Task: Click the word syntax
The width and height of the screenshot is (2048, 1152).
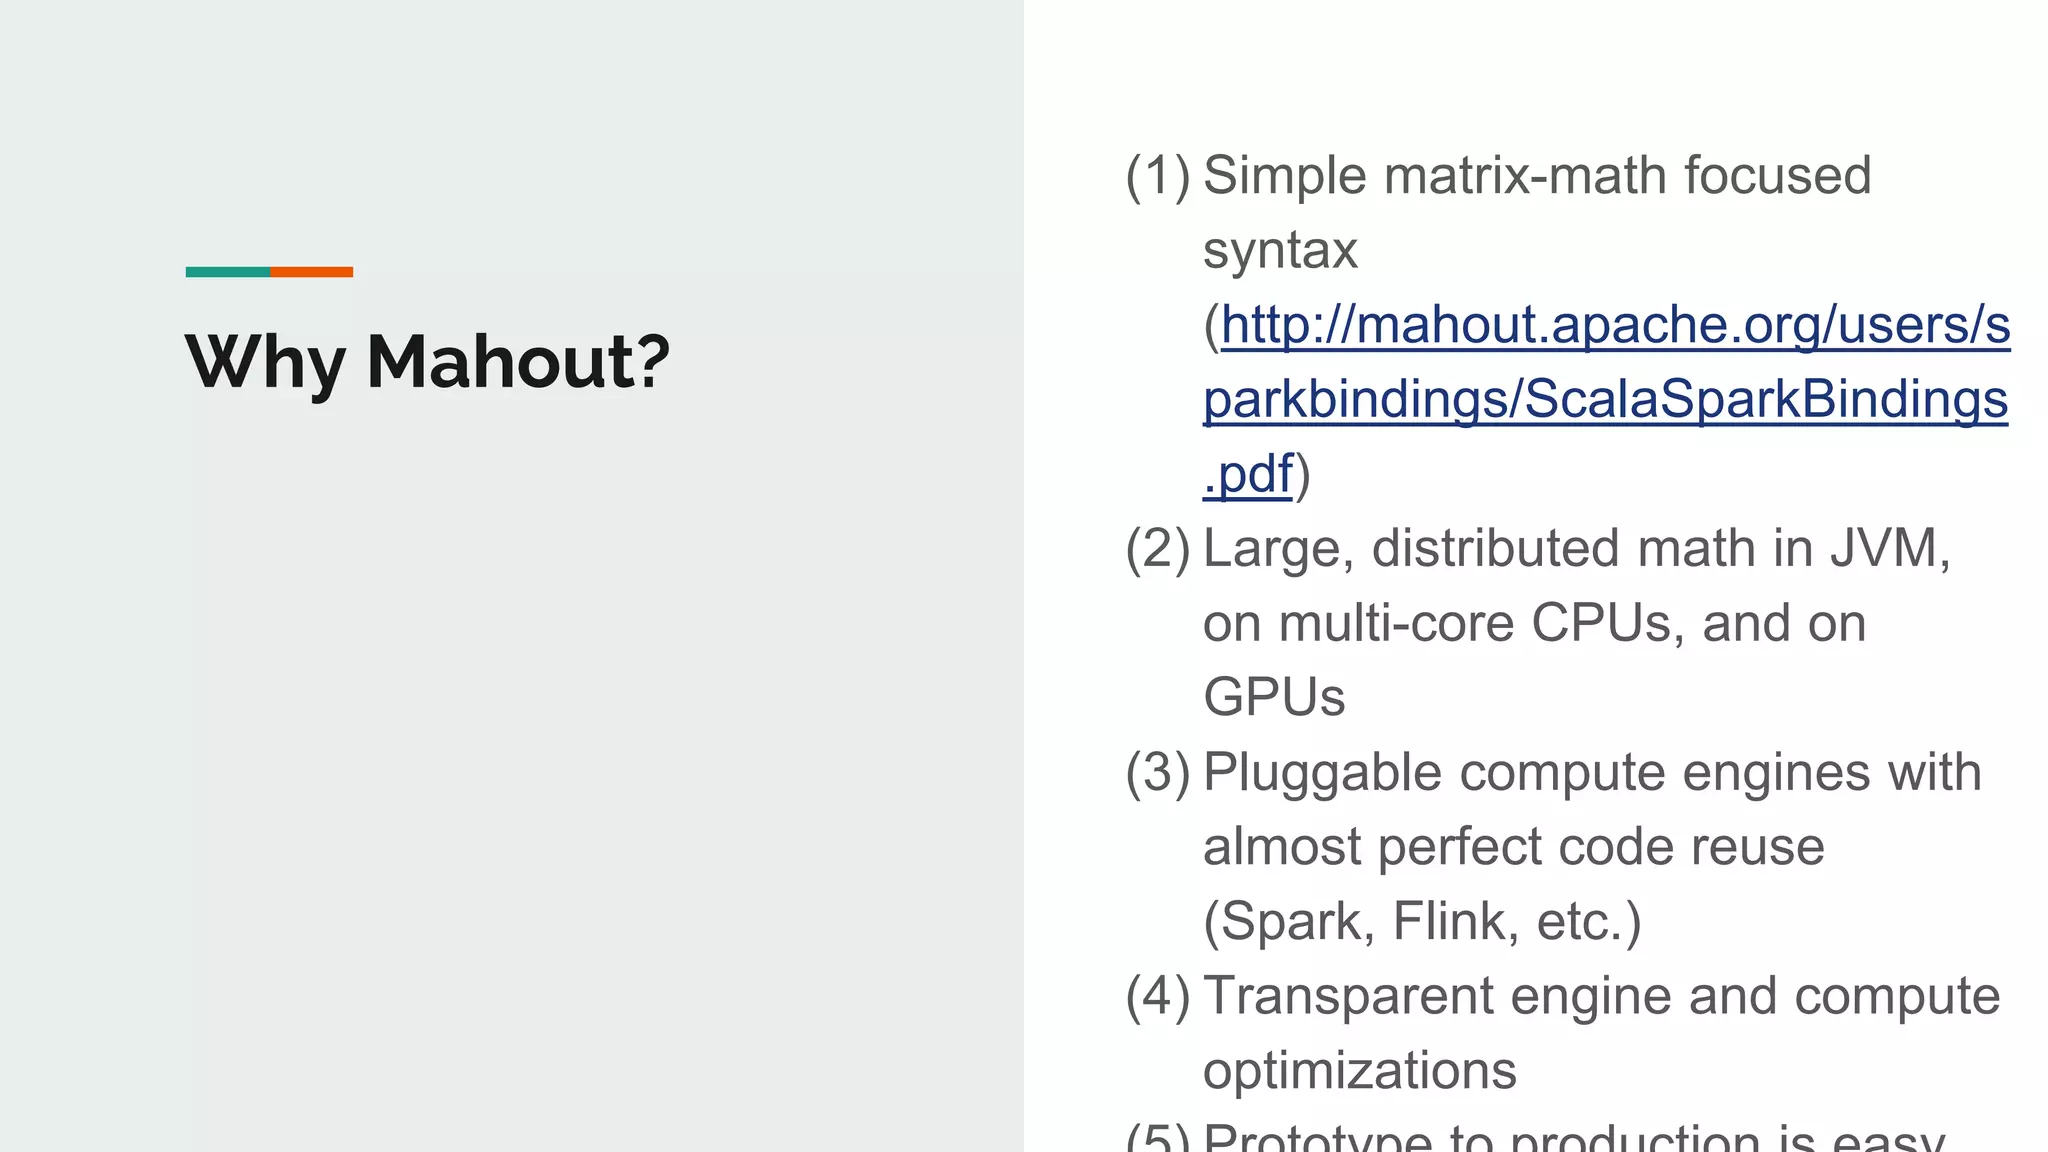Action: [x=1280, y=250]
